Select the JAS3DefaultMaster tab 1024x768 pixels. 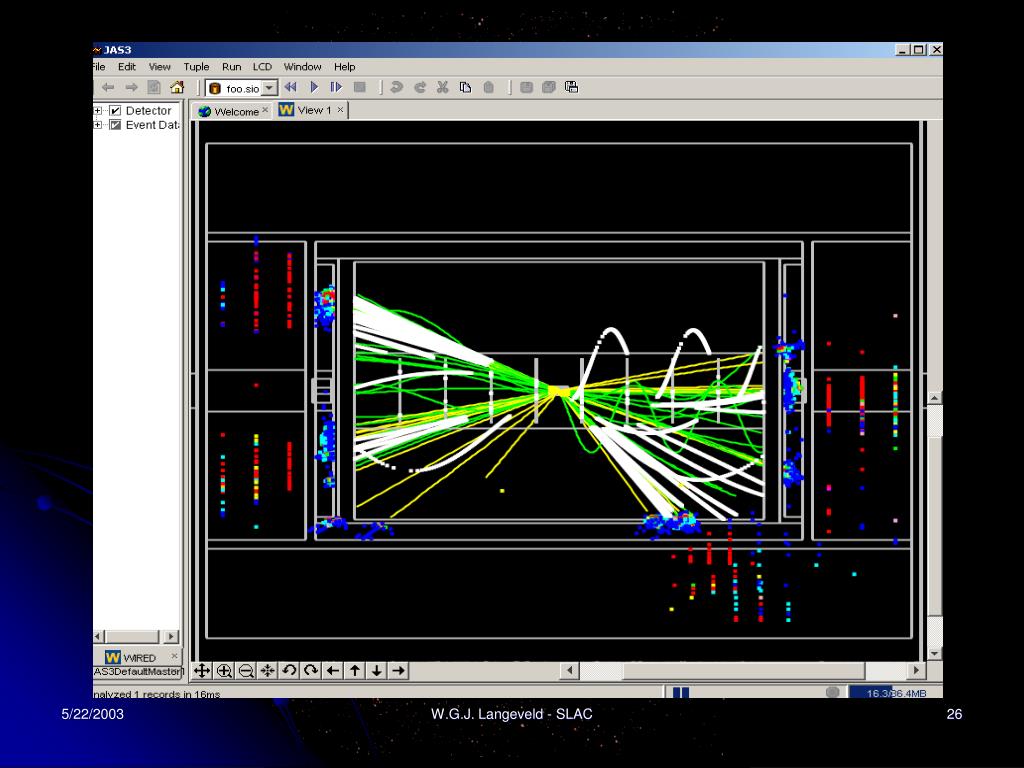click(138, 671)
